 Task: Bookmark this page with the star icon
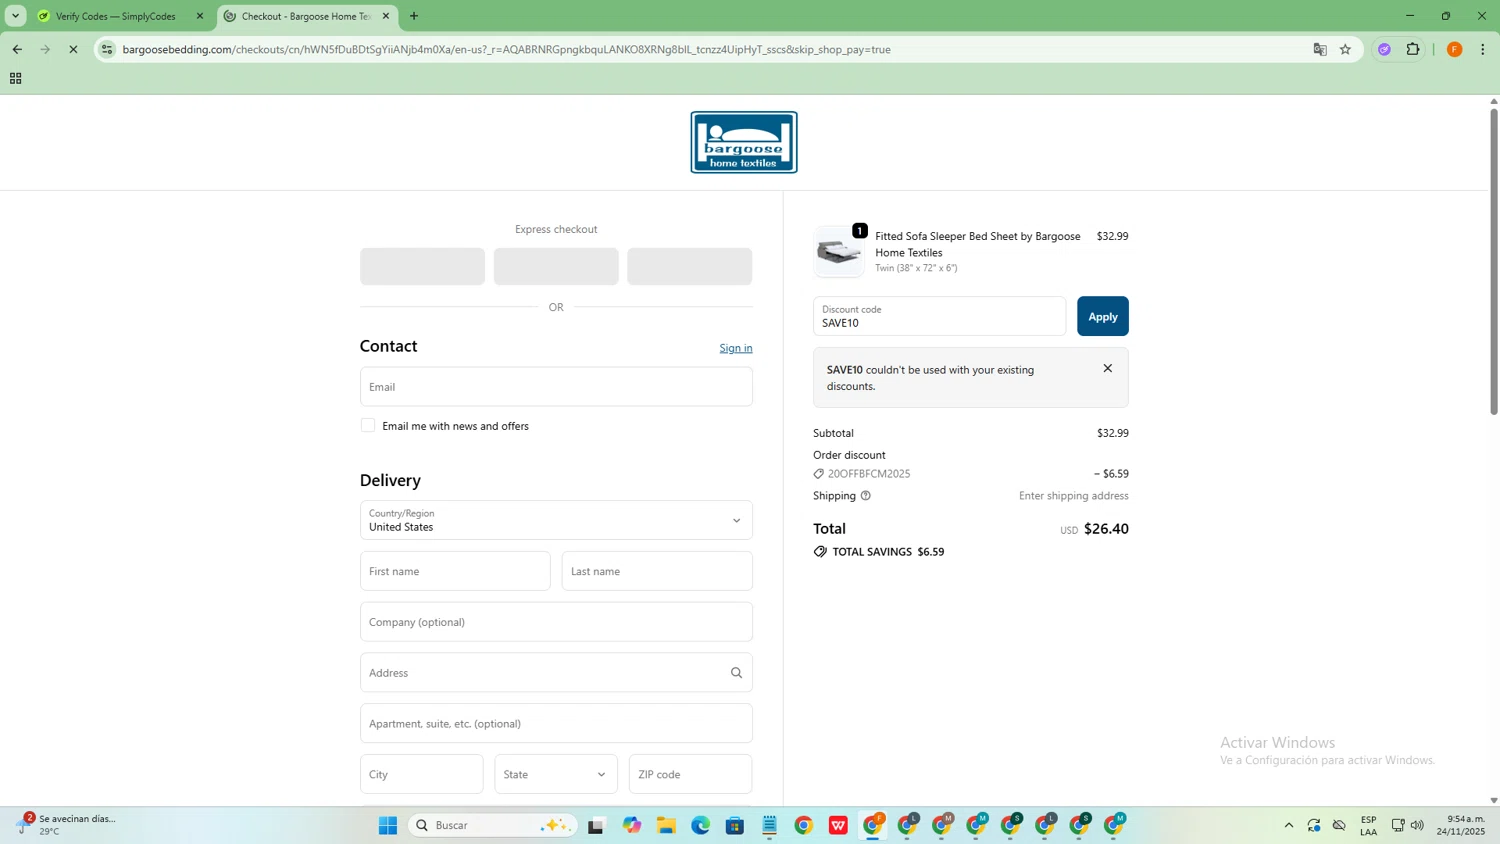1345,49
